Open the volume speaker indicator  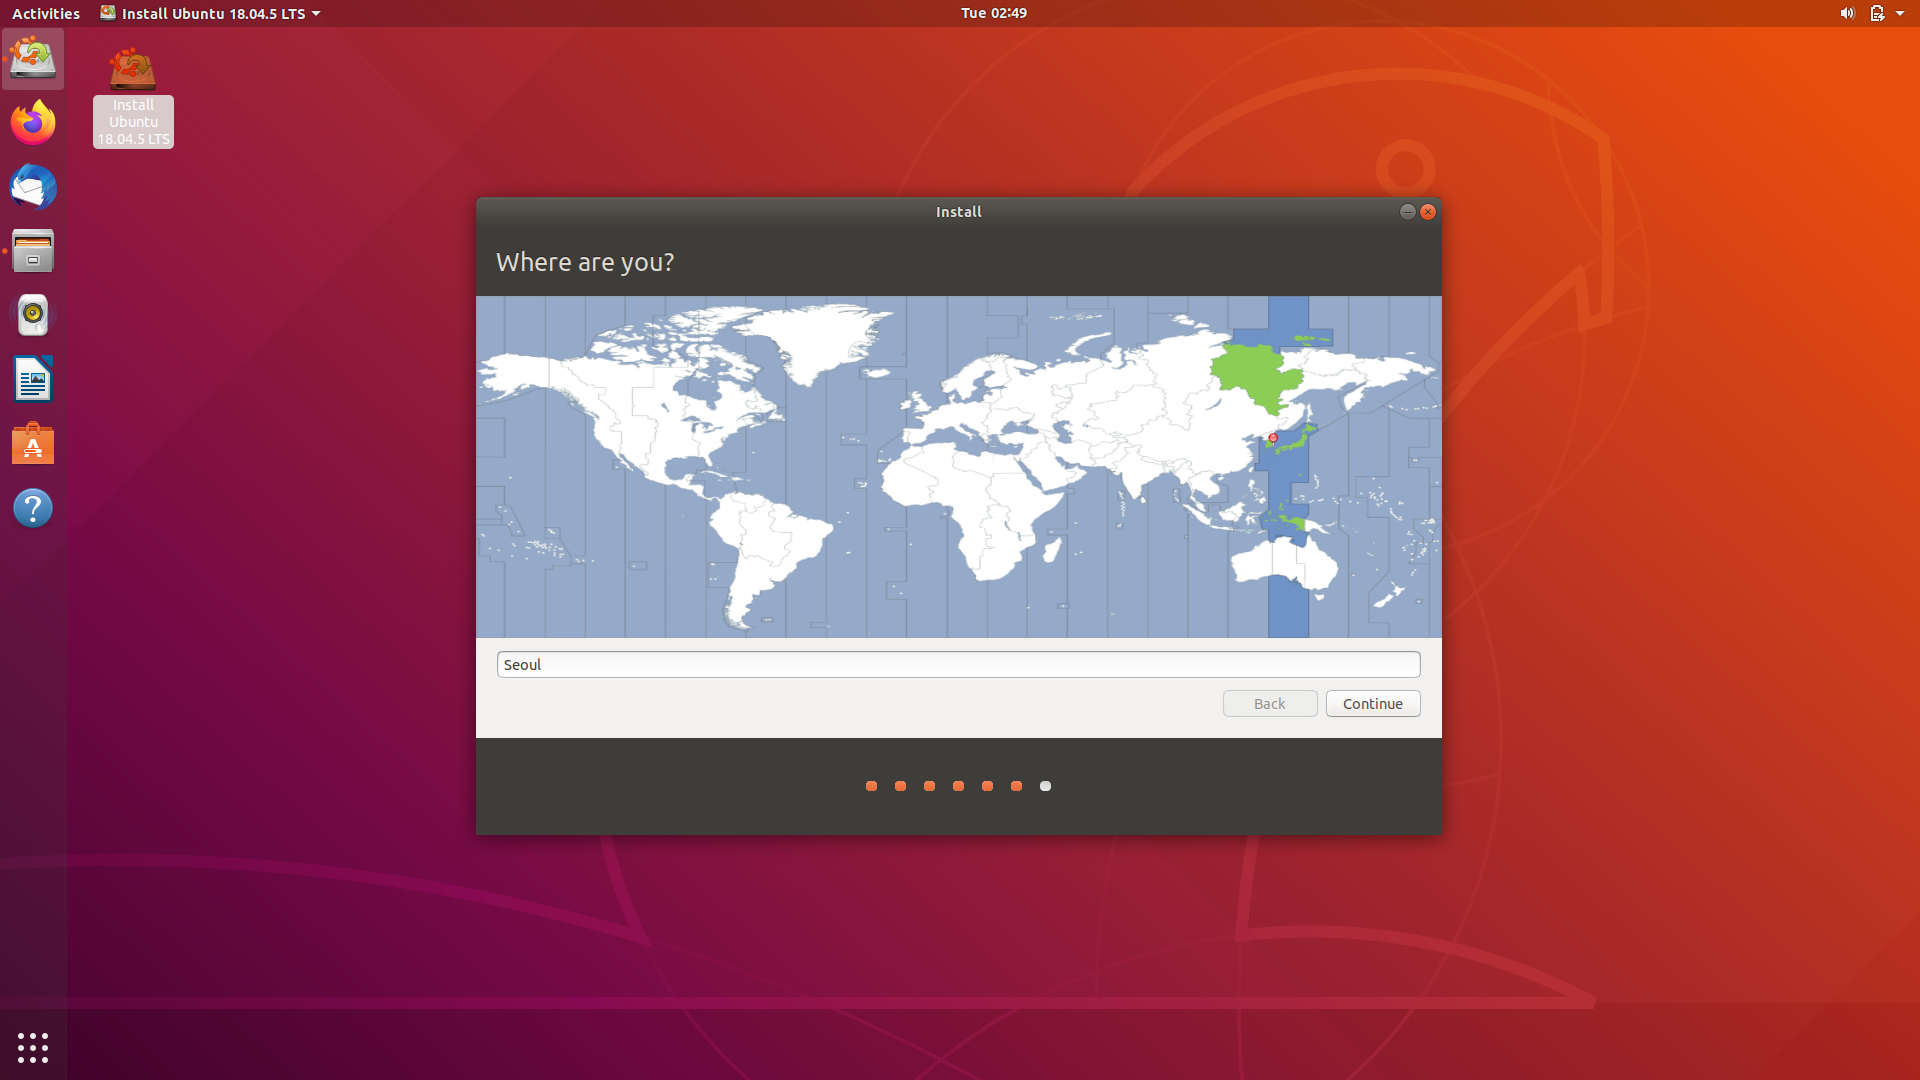pyautogui.click(x=1846, y=13)
